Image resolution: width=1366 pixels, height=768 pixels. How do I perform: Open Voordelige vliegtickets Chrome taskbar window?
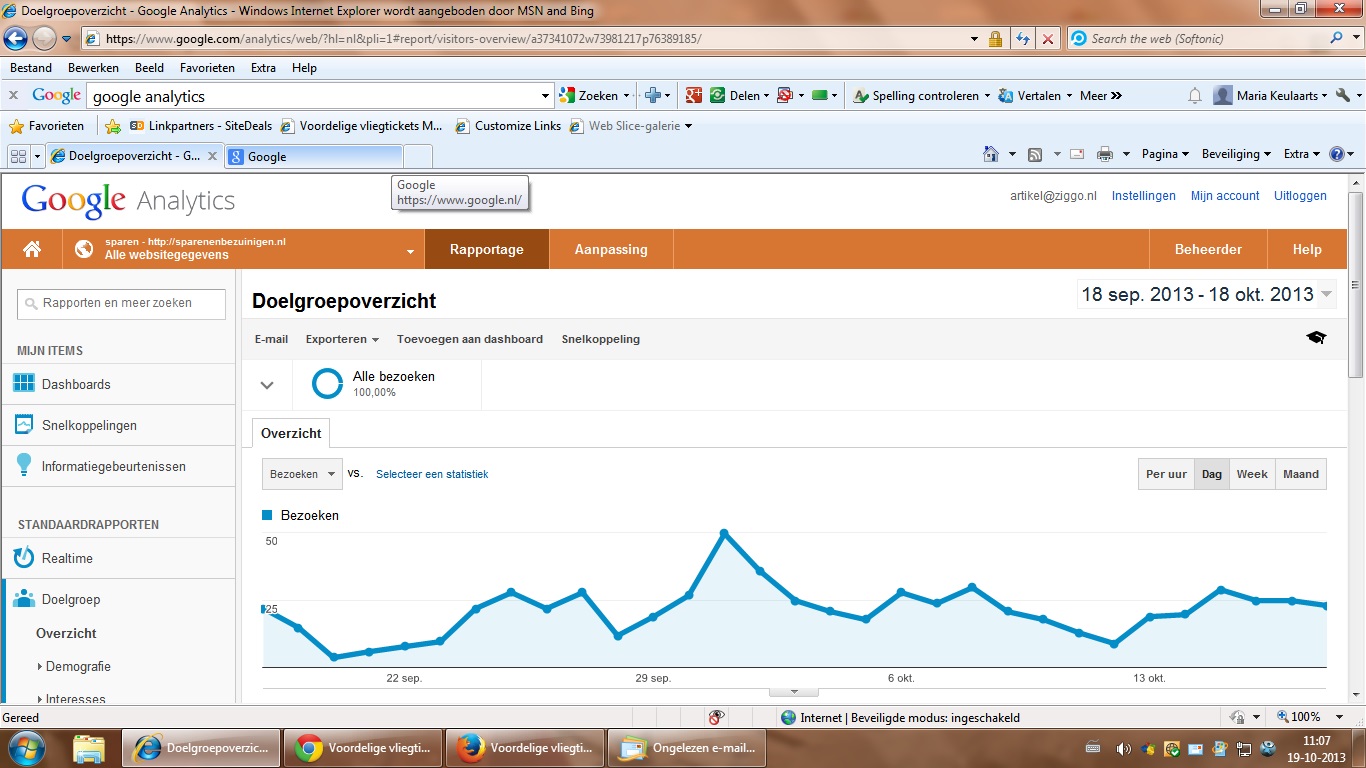[363, 748]
